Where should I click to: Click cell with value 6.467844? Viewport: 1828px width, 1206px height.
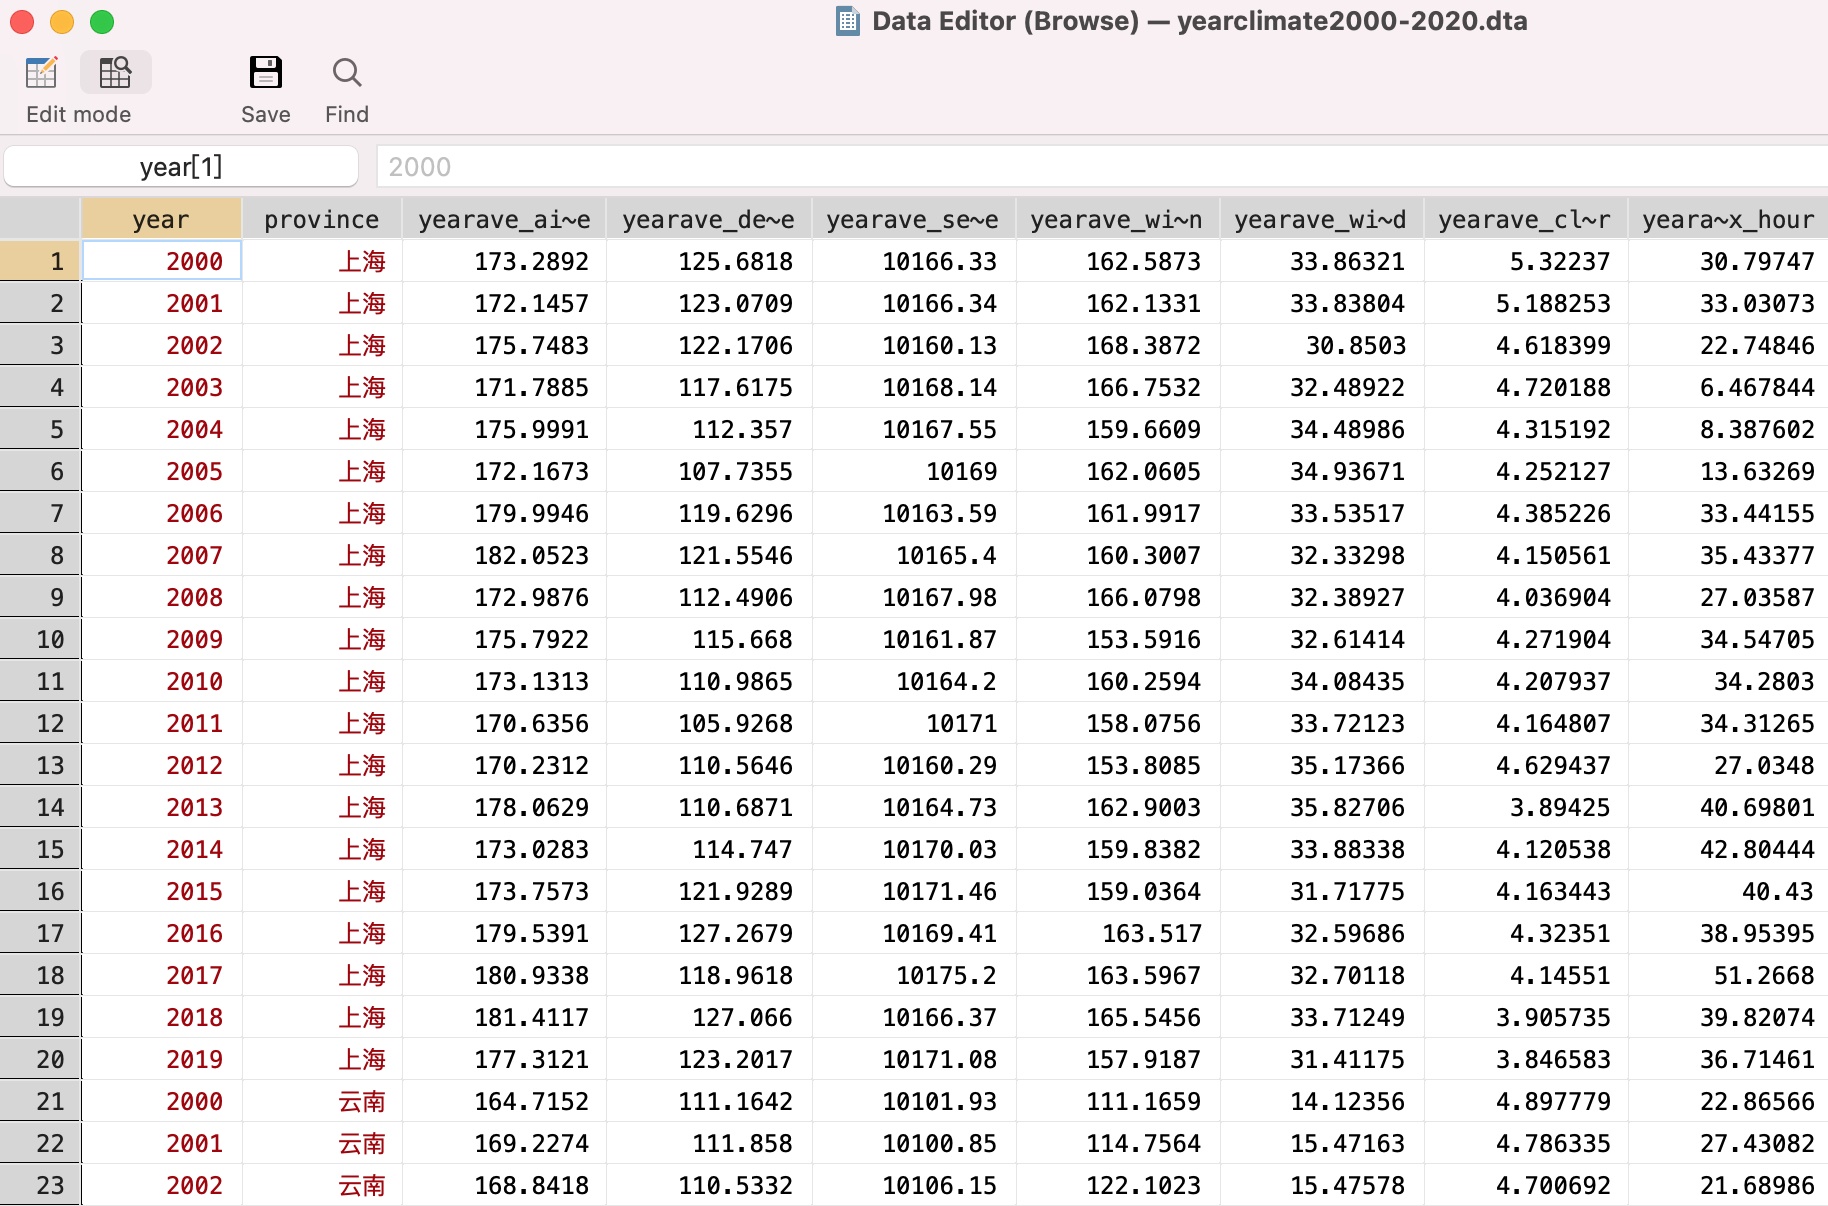(1728, 387)
